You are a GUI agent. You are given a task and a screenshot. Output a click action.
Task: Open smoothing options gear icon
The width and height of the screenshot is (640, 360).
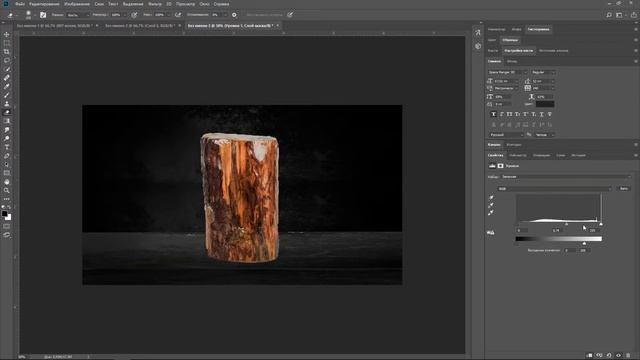point(234,15)
